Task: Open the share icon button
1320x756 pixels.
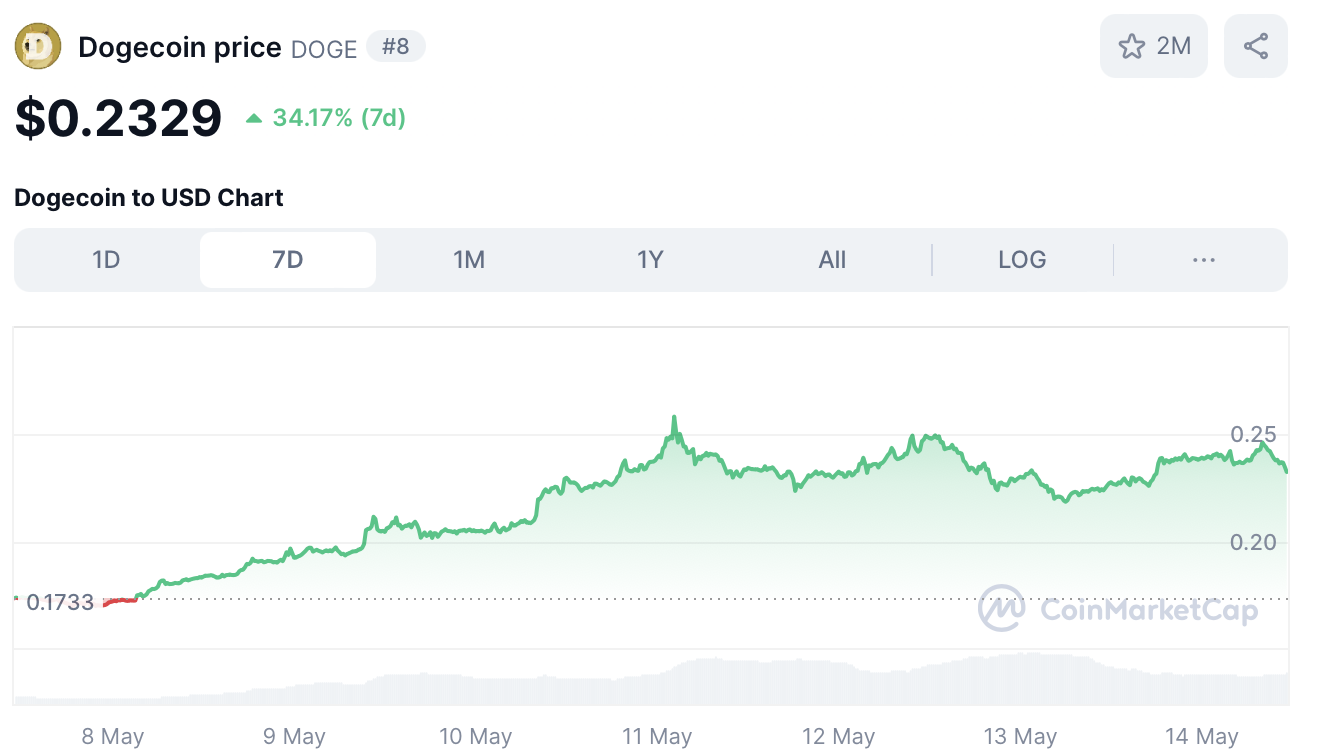Action: click(1256, 46)
